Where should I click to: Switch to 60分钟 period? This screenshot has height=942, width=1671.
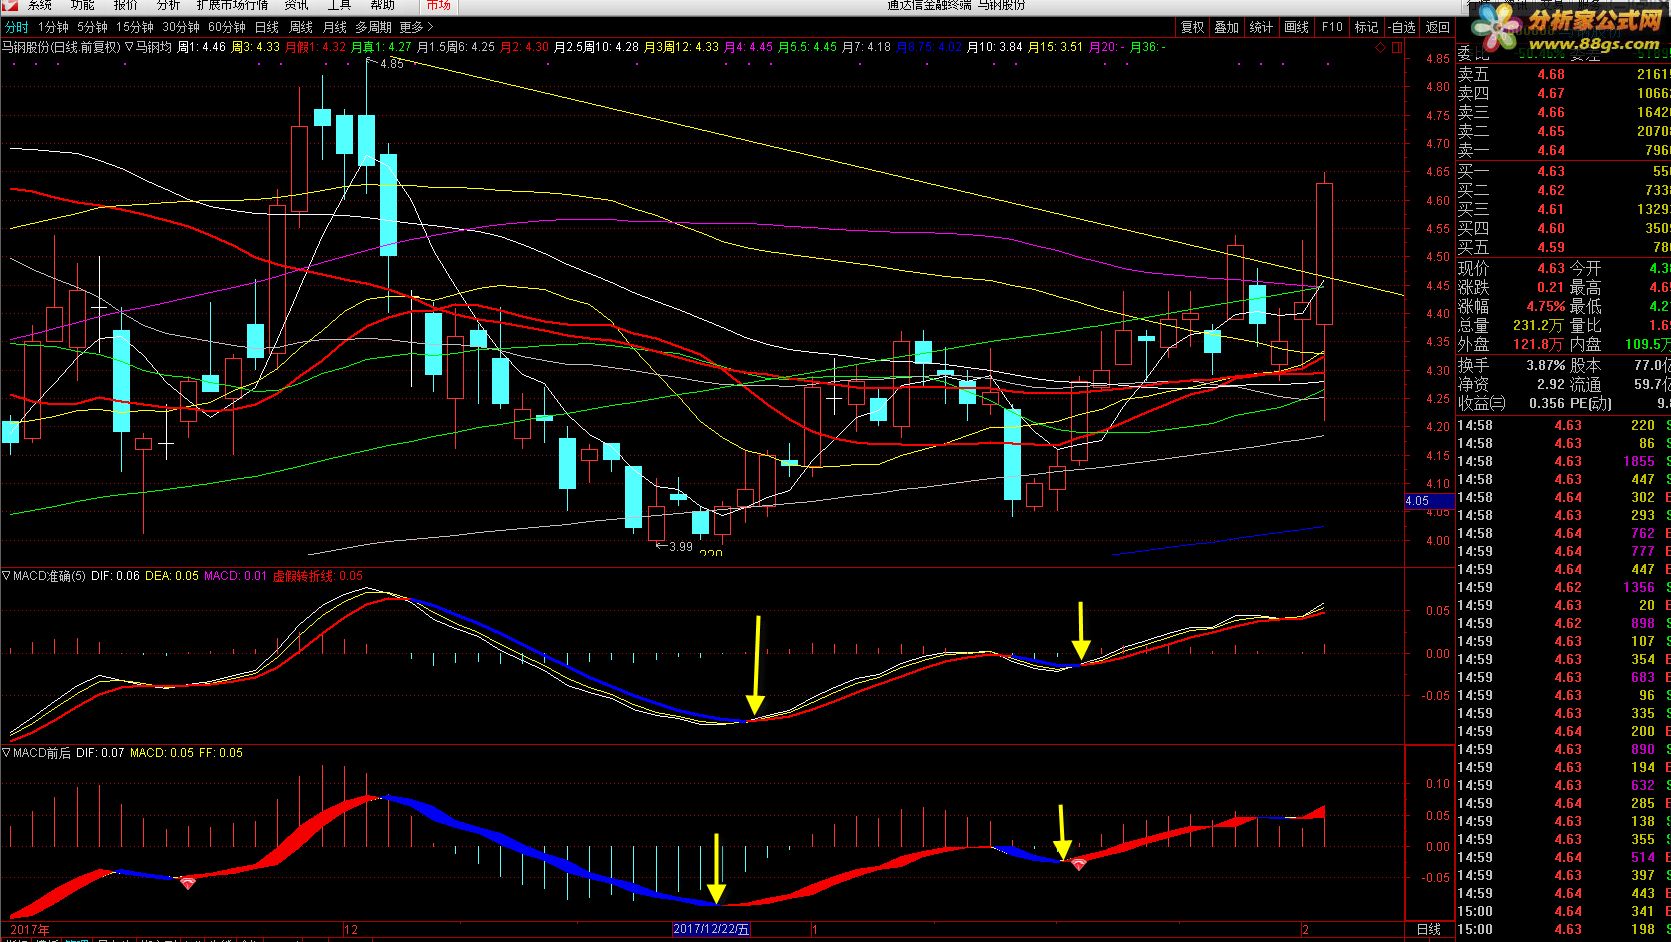[x=227, y=27]
